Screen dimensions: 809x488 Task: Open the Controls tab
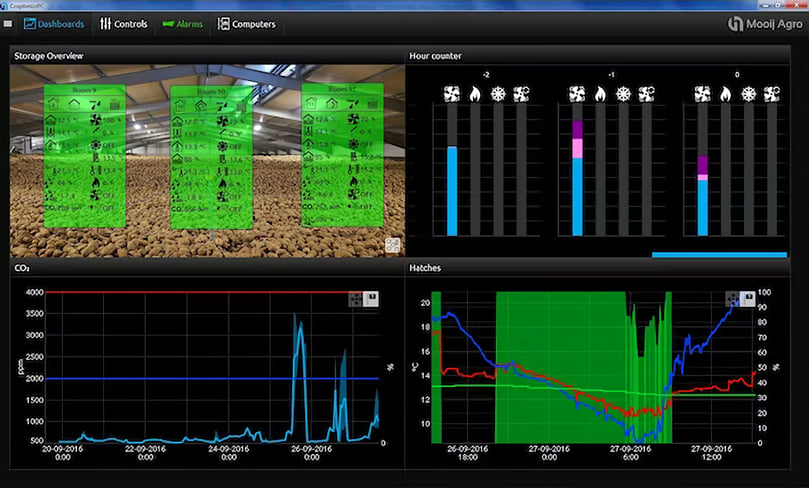click(124, 24)
